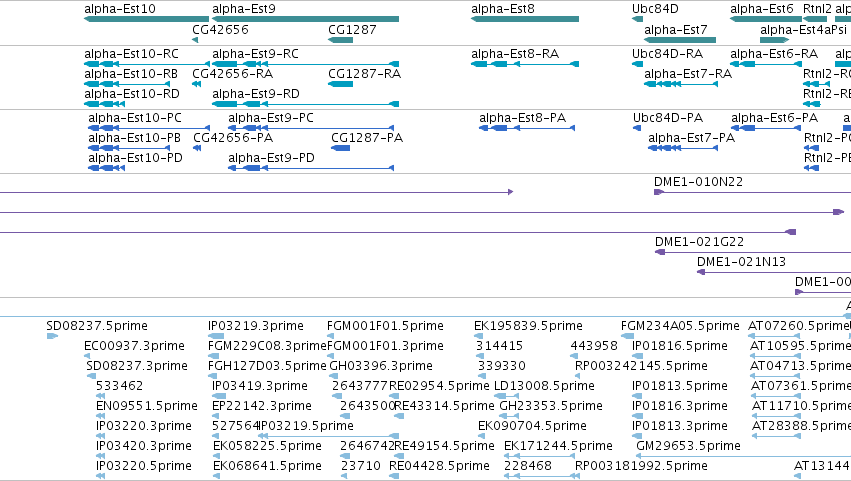Select the Ubc84D-PA protein label
The width and height of the screenshot is (851, 481).
pos(668,118)
